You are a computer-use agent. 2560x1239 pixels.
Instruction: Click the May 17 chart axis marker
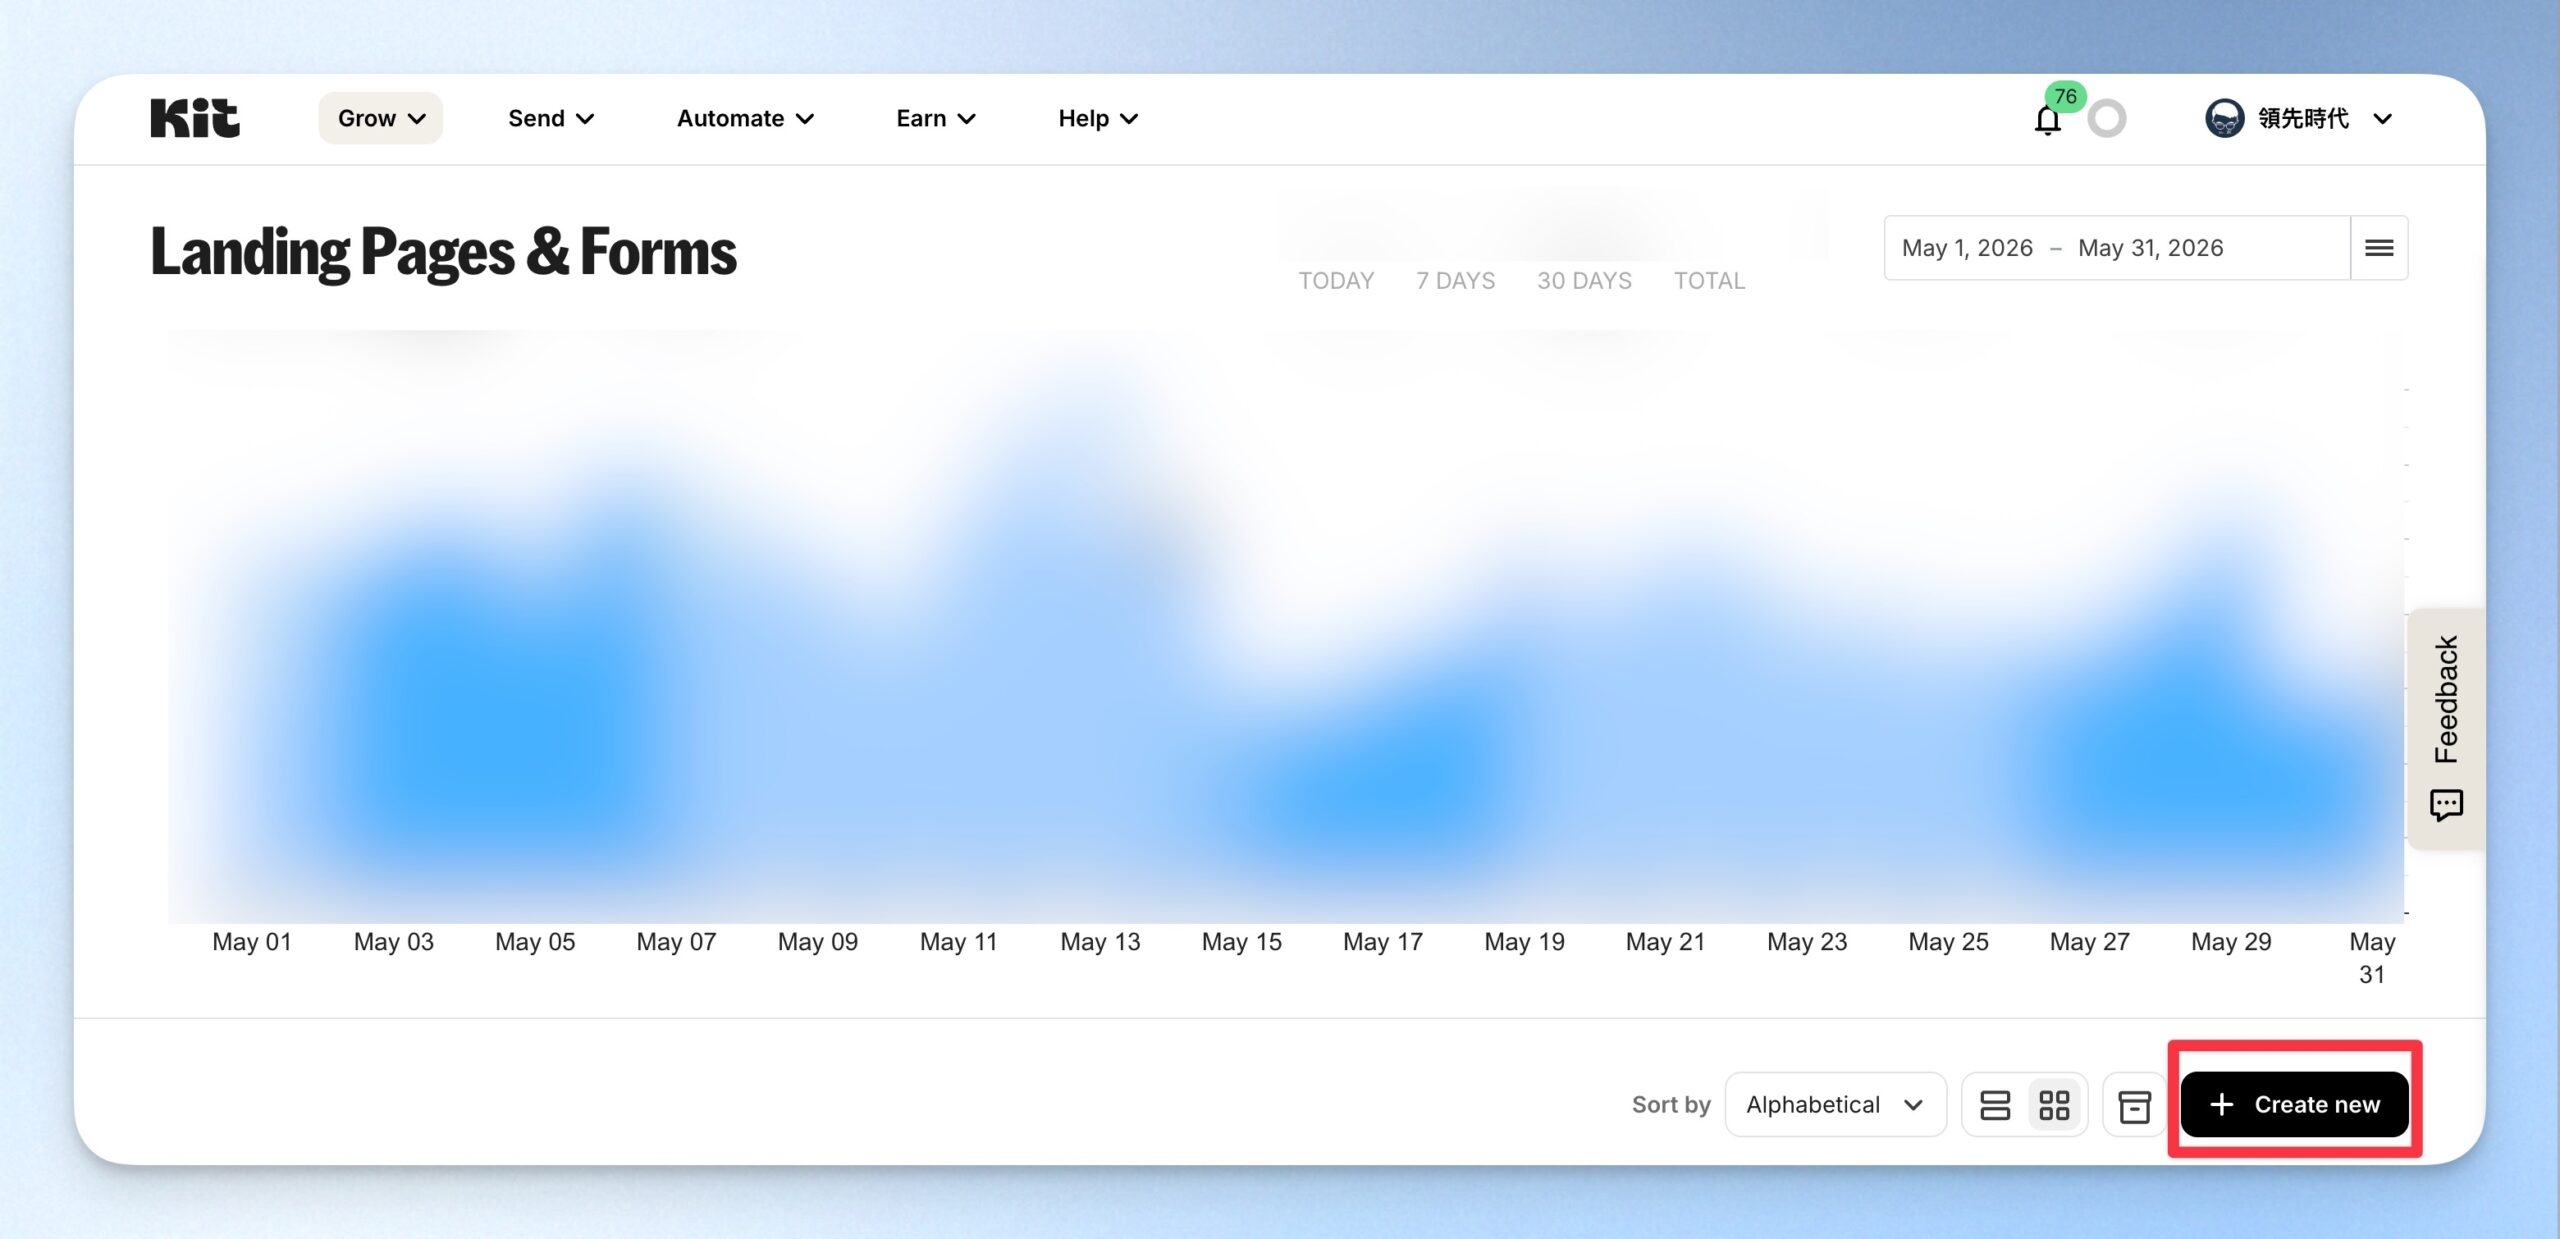click(x=1382, y=942)
